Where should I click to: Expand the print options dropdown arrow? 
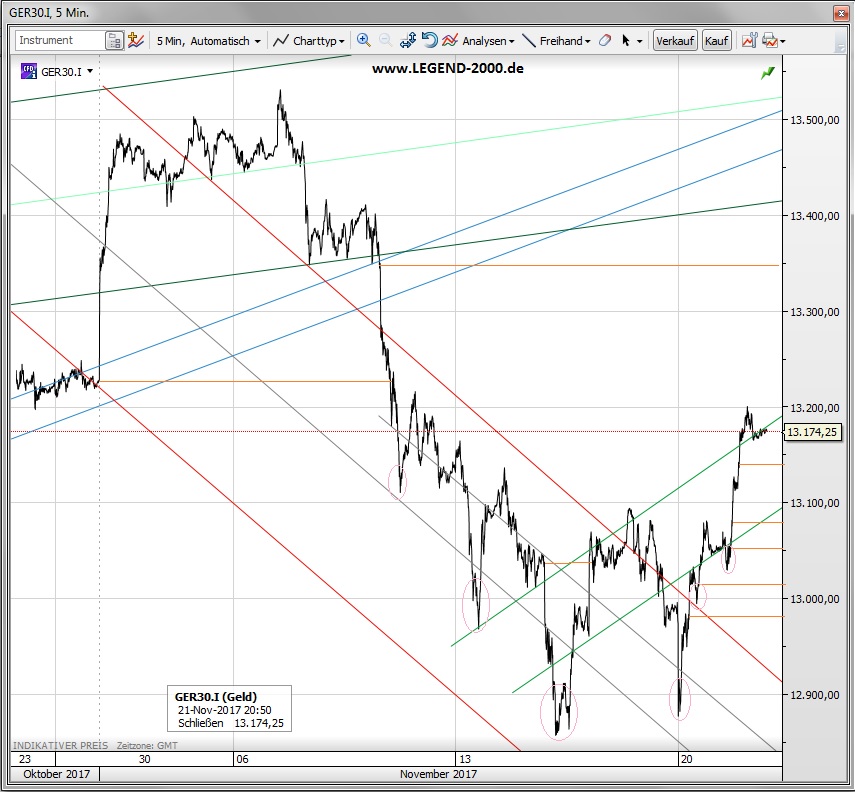[782, 41]
